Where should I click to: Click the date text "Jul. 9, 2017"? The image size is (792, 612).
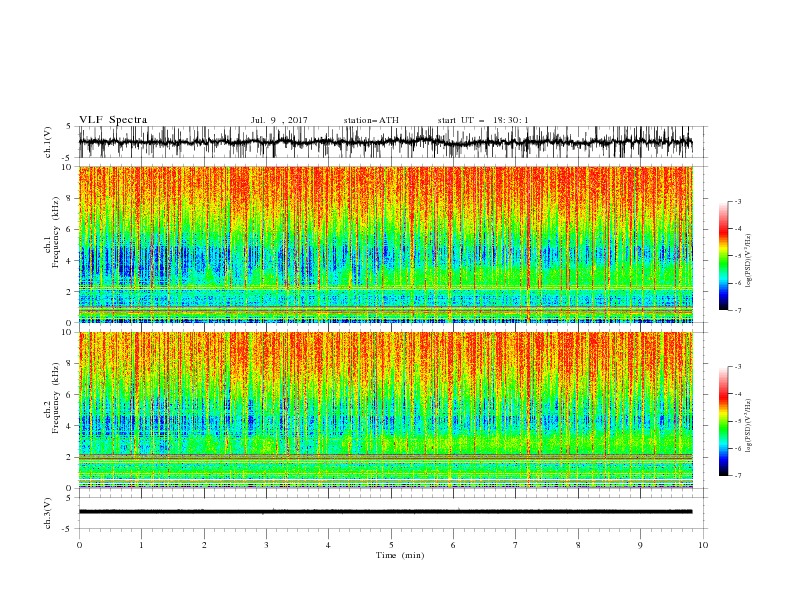coord(279,120)
